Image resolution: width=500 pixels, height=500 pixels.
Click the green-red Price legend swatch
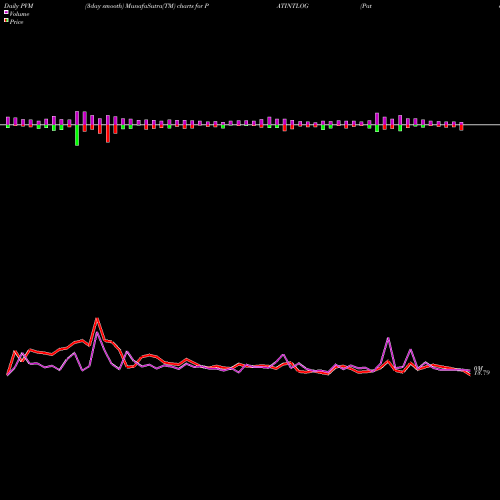click(6, 21)
